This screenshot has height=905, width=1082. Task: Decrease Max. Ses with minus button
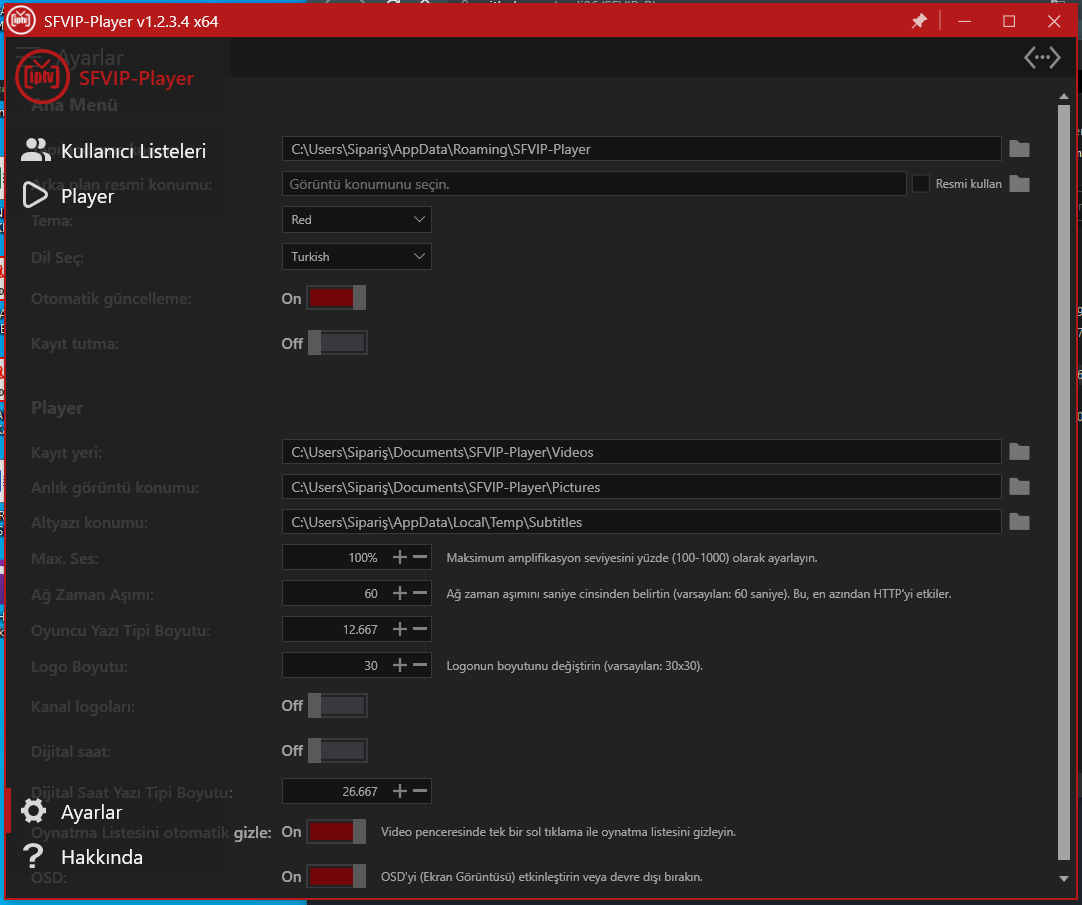click(420, 557)
